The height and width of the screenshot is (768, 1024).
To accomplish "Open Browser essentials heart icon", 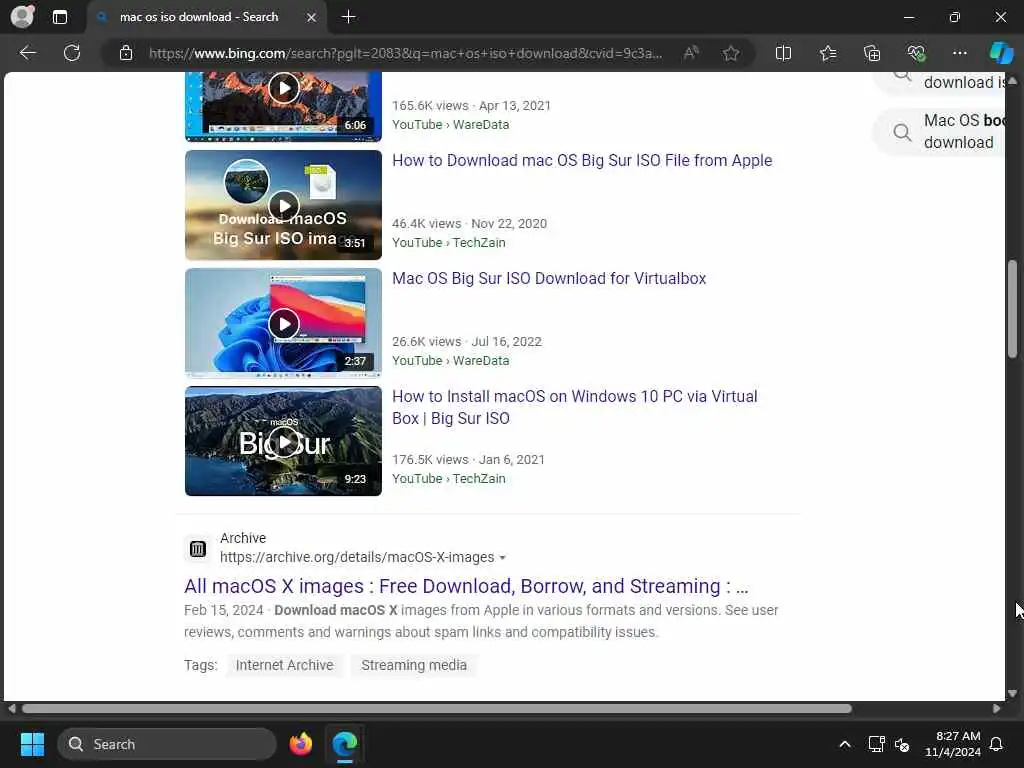I will point(916,53).
